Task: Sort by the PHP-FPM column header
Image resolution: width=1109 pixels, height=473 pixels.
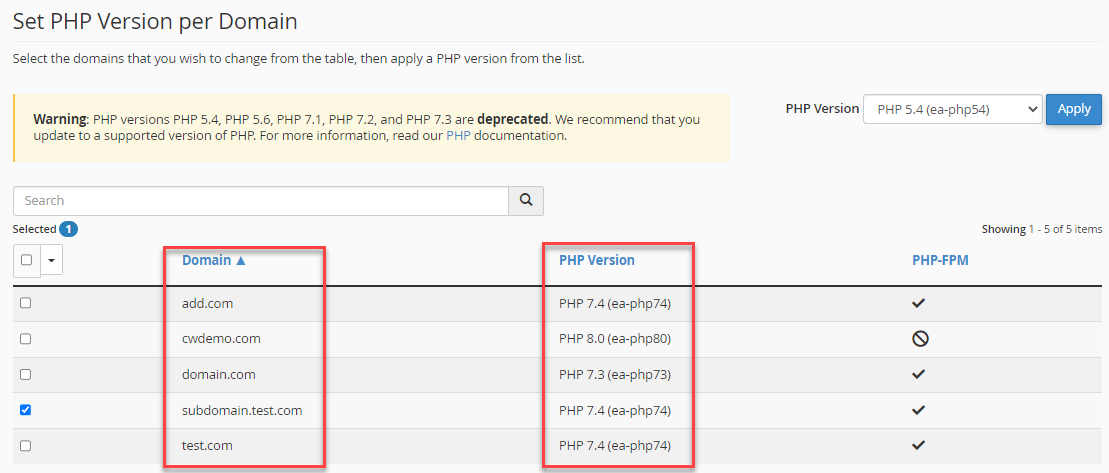Action: click(x=940, y=260)
